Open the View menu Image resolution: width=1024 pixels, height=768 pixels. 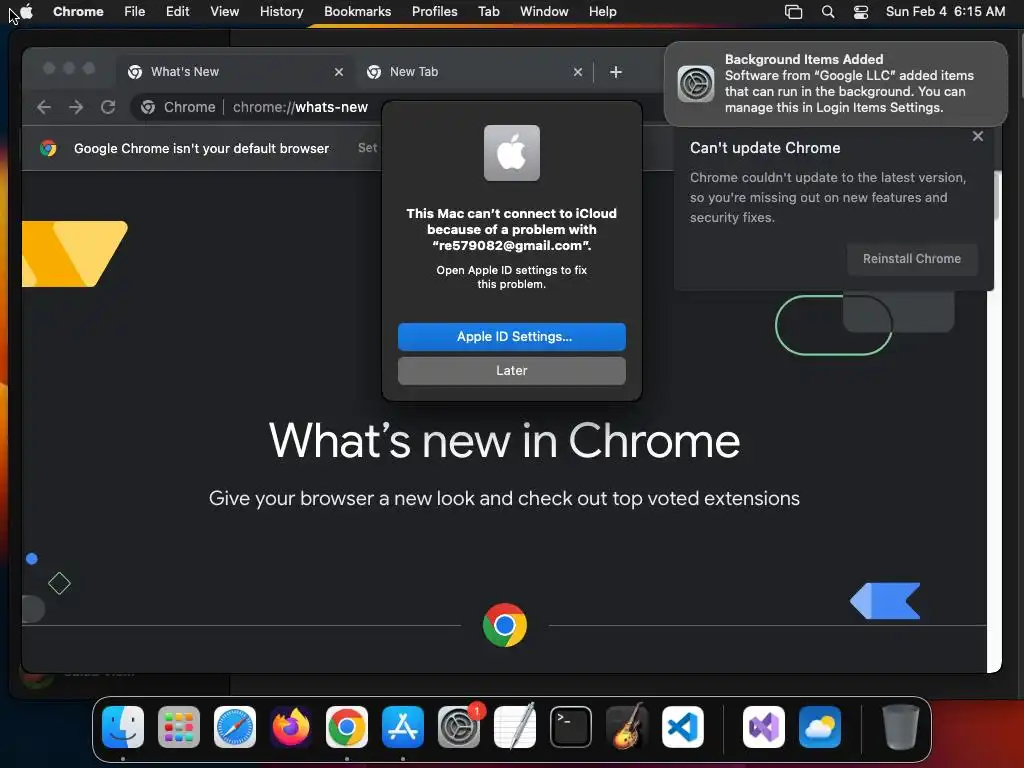tap(224, 11)
